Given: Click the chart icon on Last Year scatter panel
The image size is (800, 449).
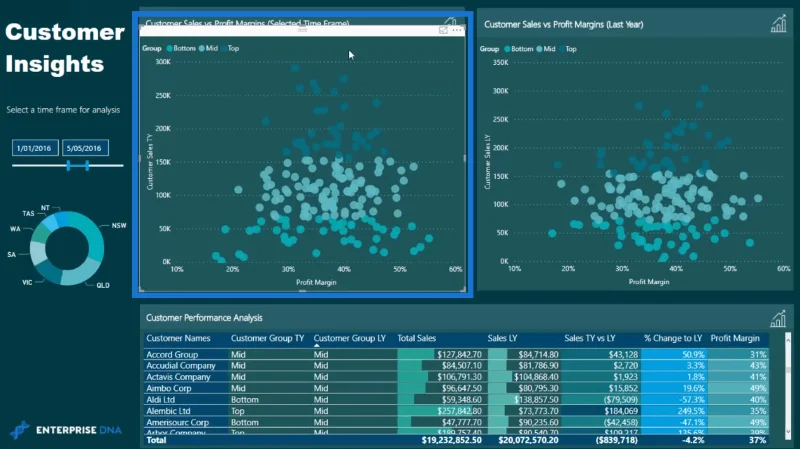Looking at the screenshot, I should click(779, 23).
